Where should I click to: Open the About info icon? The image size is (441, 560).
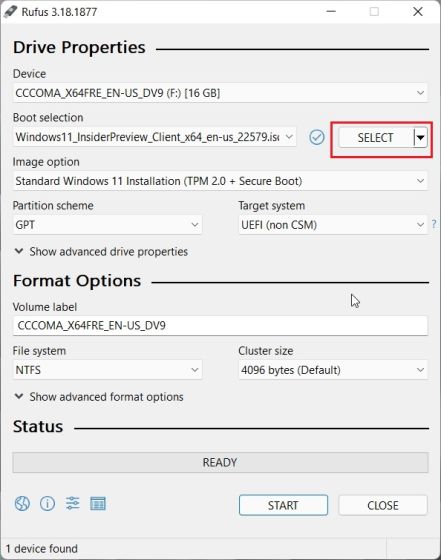(47, 504)
